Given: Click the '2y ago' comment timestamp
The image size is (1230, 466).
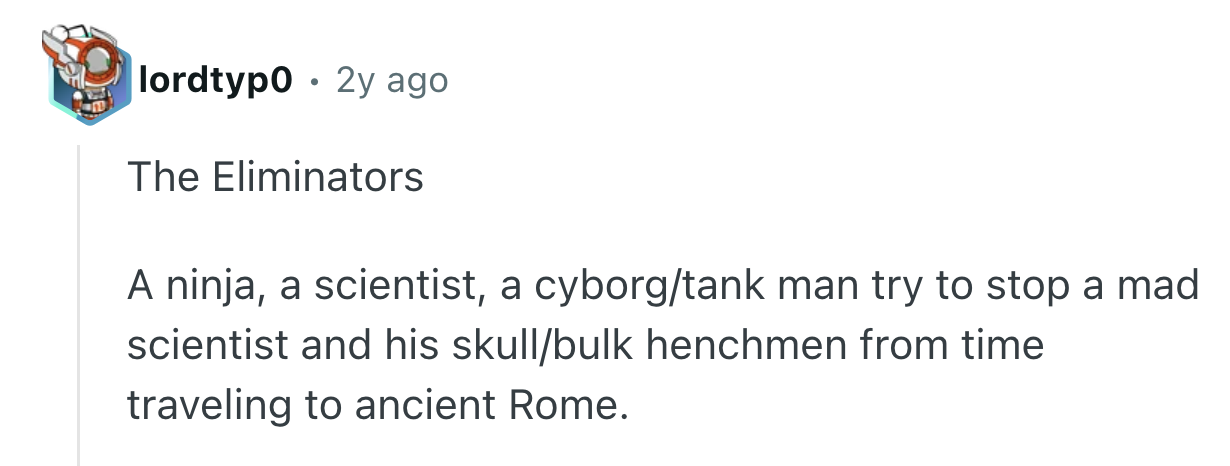Looking at the screenshot, I should pos(392,81).
